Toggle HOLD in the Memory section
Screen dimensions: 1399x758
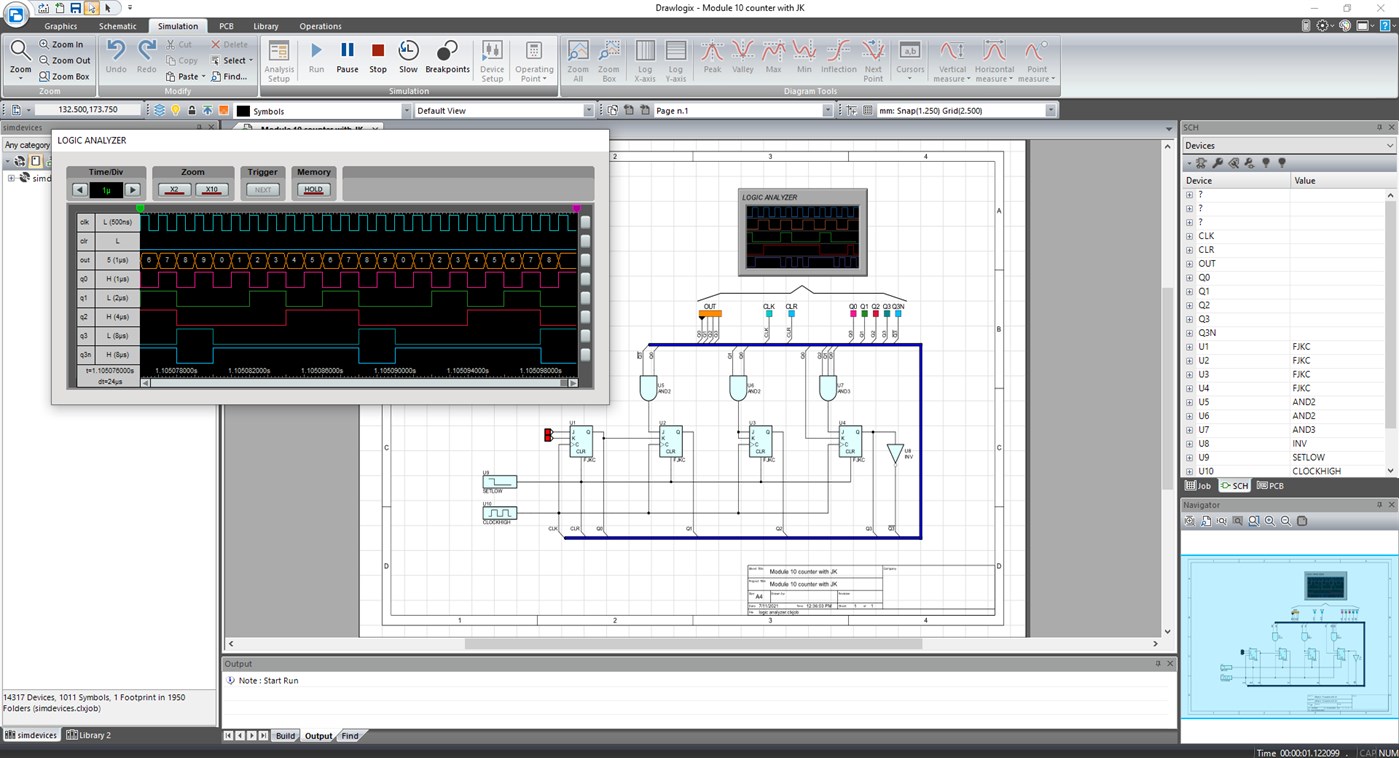click(313, 190)
